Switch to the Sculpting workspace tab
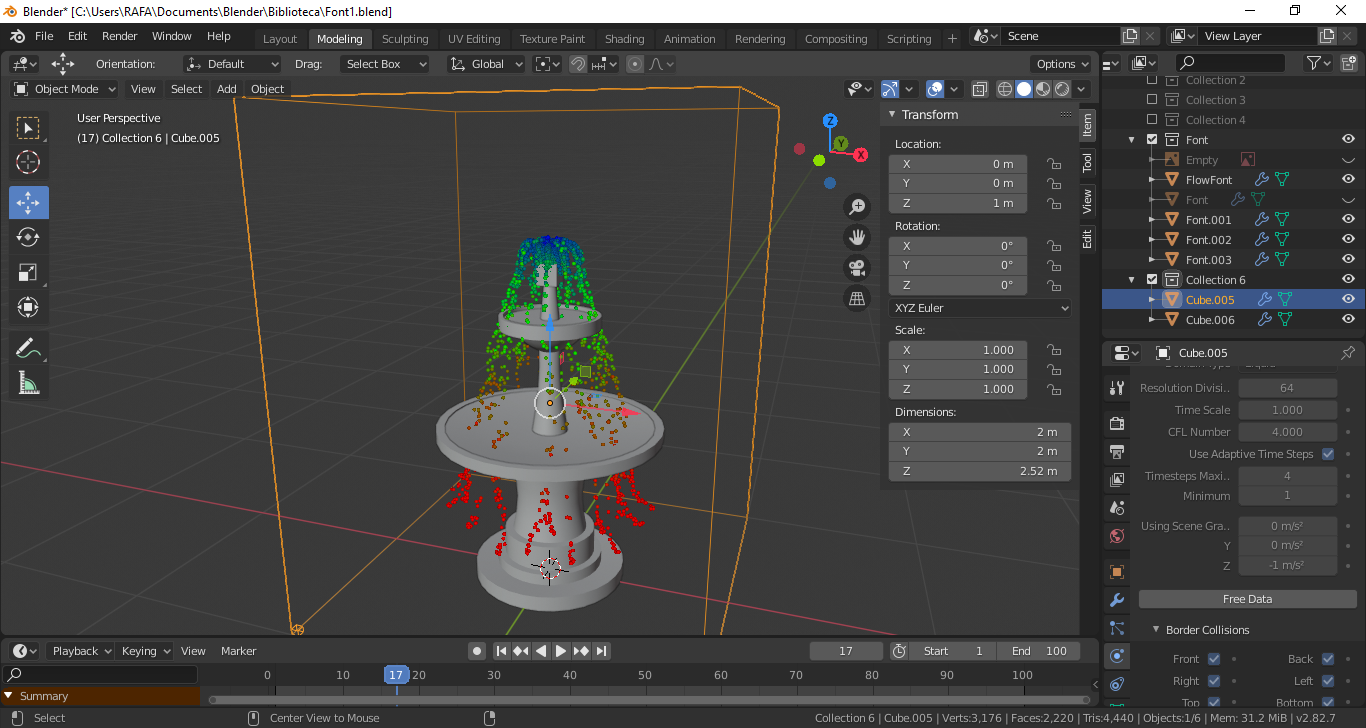The width and height of the screenshot is (1366, 728). click(x=405, y=39)
